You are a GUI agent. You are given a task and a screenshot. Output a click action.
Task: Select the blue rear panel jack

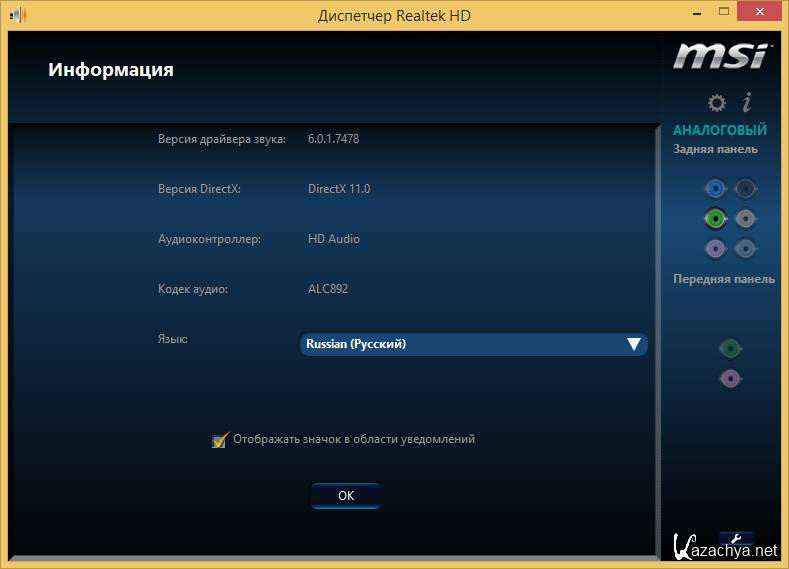tap(714, 188)
